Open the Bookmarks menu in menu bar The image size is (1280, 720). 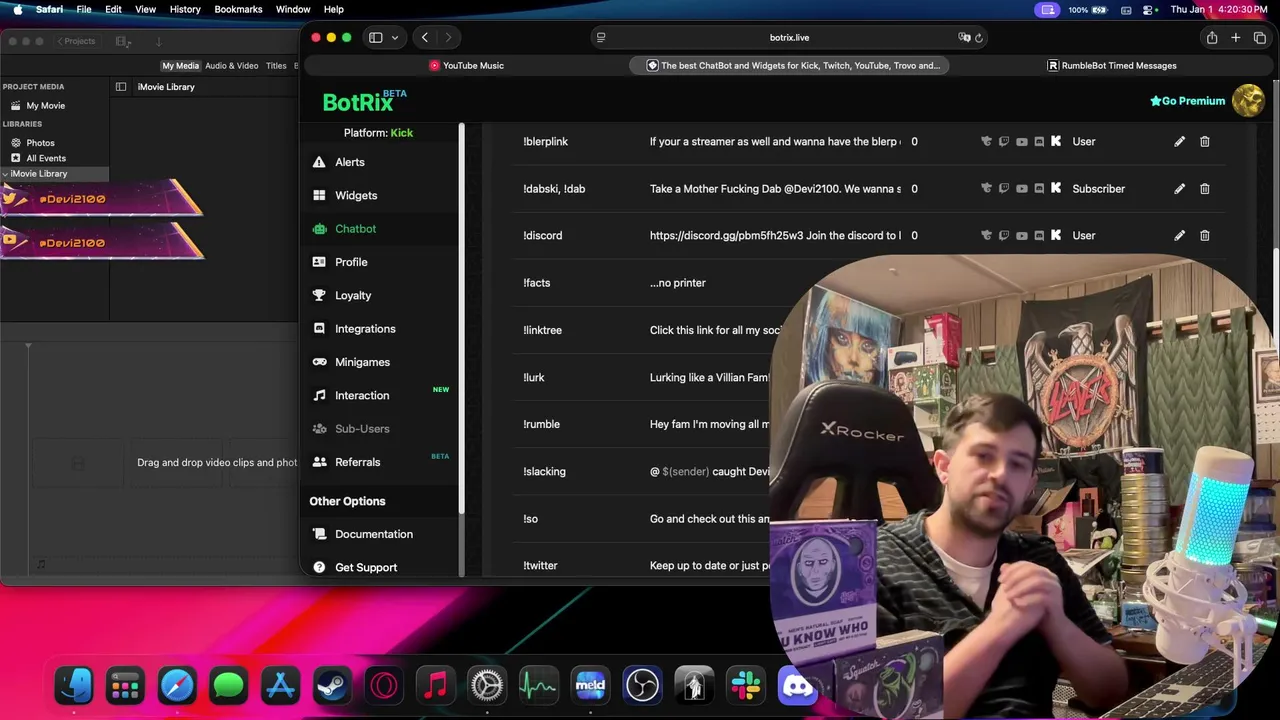(238, 9)
